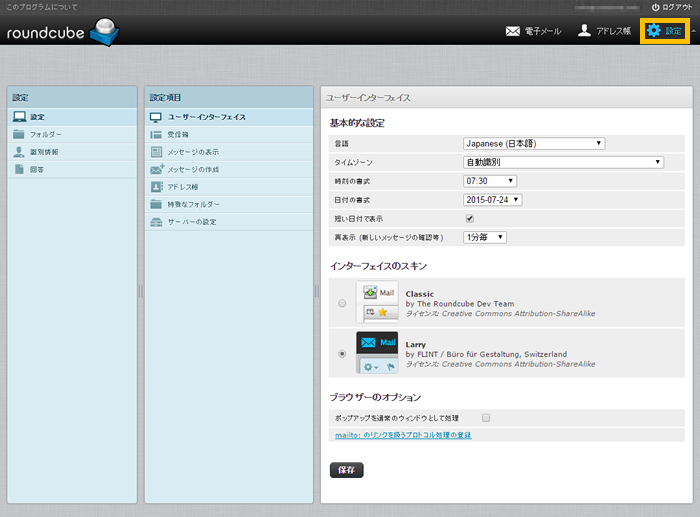Toggle the 短い日付で表示 checkbox
This screenshot has width=700, height=517.
coord(469,218)
